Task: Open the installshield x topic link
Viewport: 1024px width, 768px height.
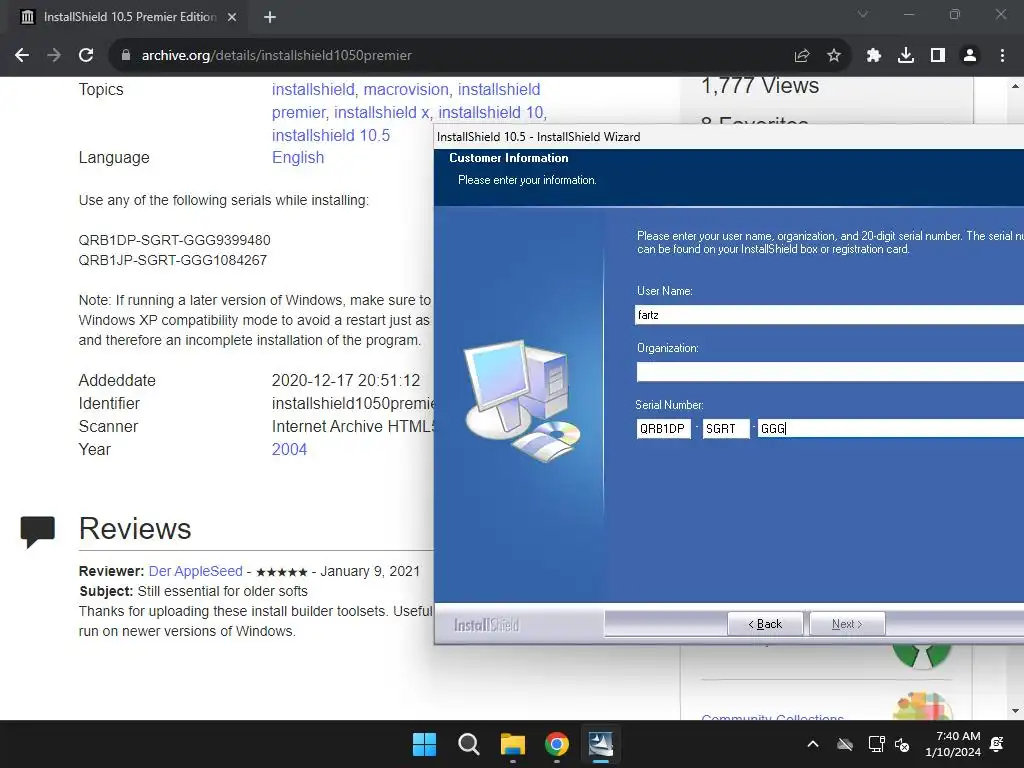Action: pyautogui.click(x=381, y=112)
